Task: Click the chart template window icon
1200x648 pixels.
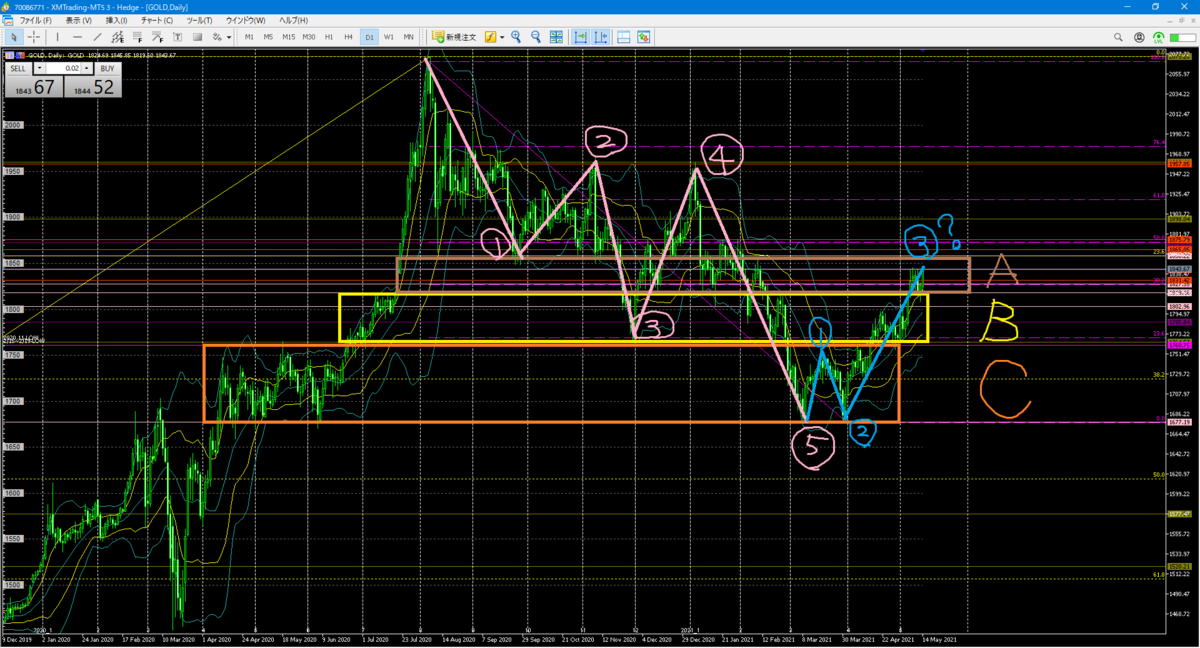Action: coord(623,37)
